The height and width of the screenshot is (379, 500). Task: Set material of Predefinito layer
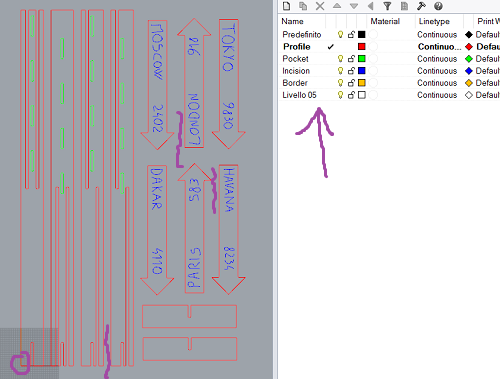point(373,34)
